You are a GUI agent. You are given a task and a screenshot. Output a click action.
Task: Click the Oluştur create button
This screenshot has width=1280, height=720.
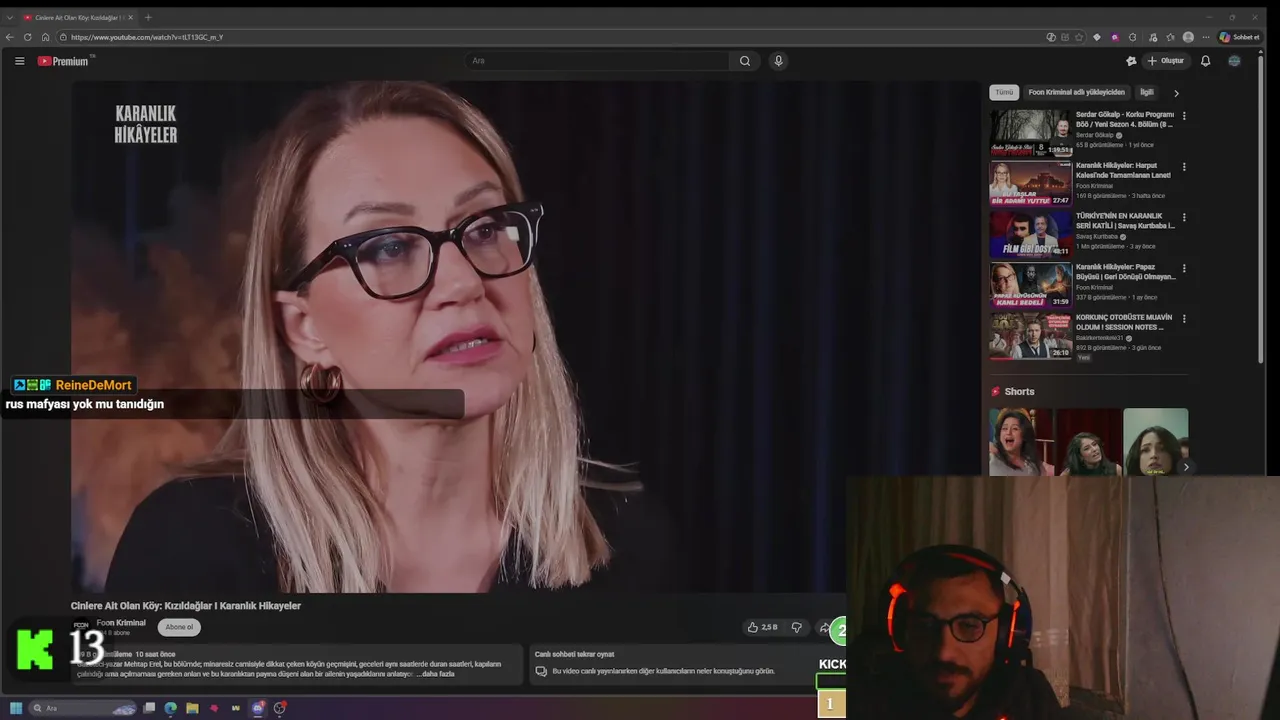pyautogui.click(x=1166, y=61)
